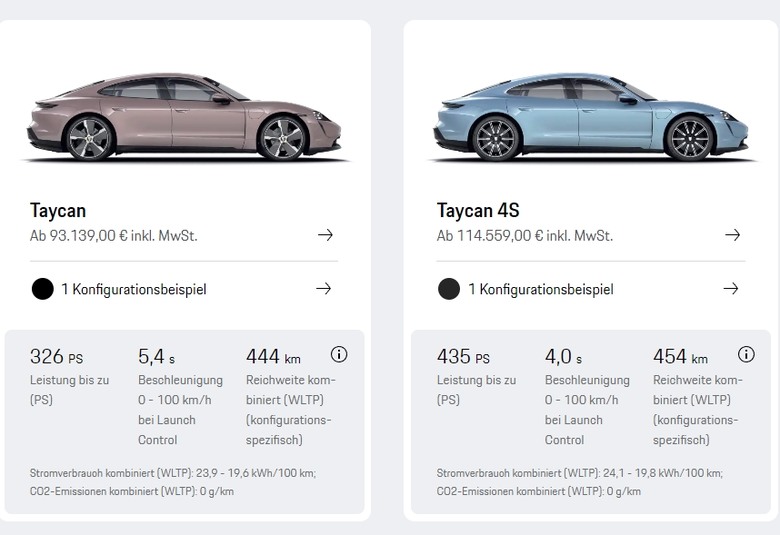Open Taycan's 1 Konfigurationsbeispiel link
The width and height of the screenshot is (780, 535).
click(x=134, y=289)
